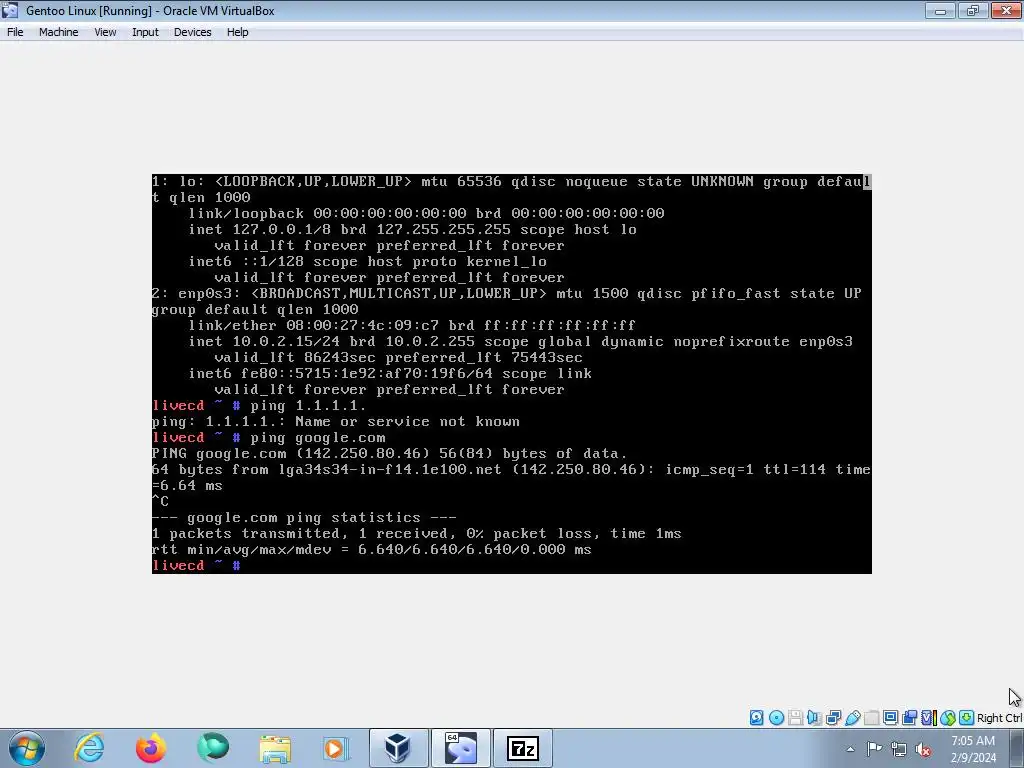1024x768 pixels.
Task: Click the 'inet 10.0.2.15/24' address line
Action: tap(520, 342)
